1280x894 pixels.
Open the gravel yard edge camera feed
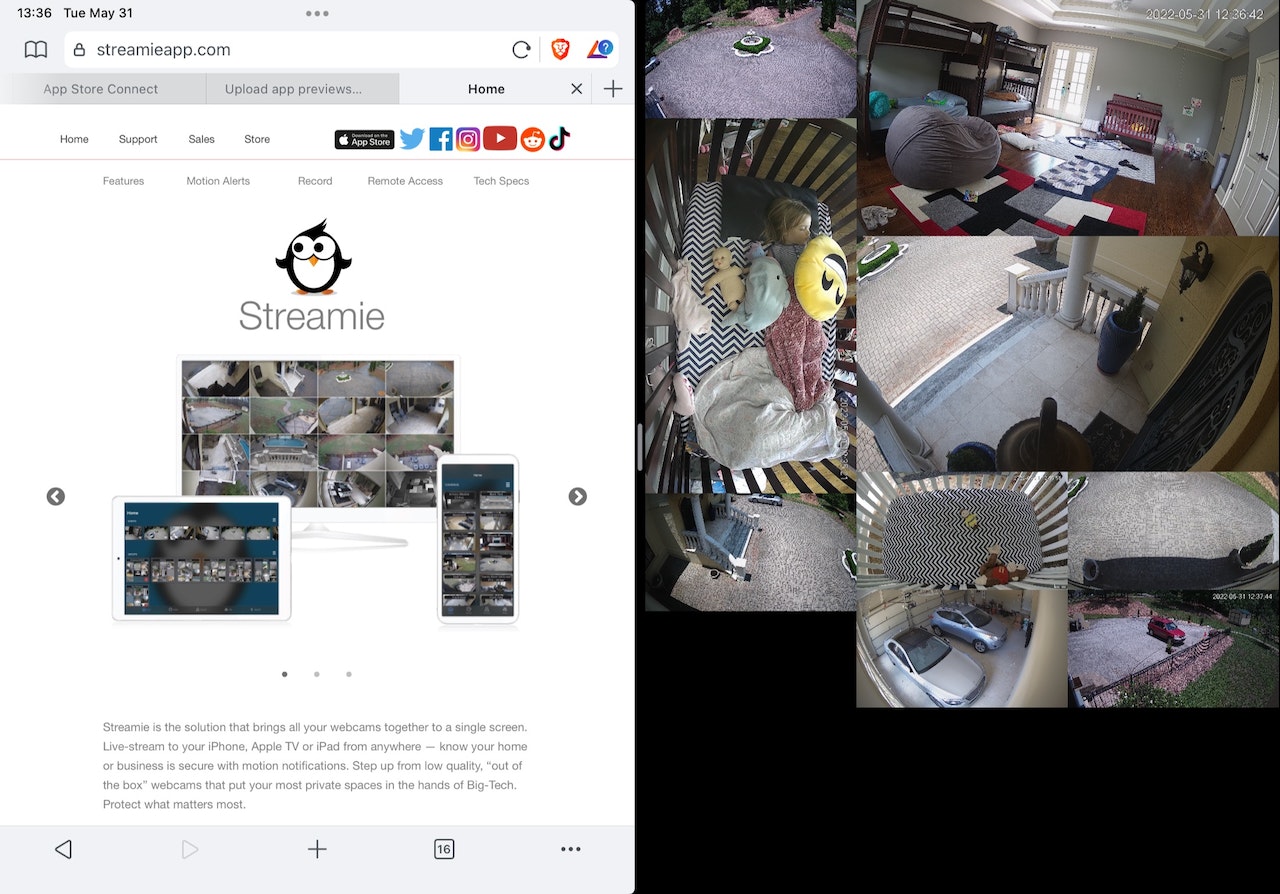pyautogui.click(x=1174, y=530)
